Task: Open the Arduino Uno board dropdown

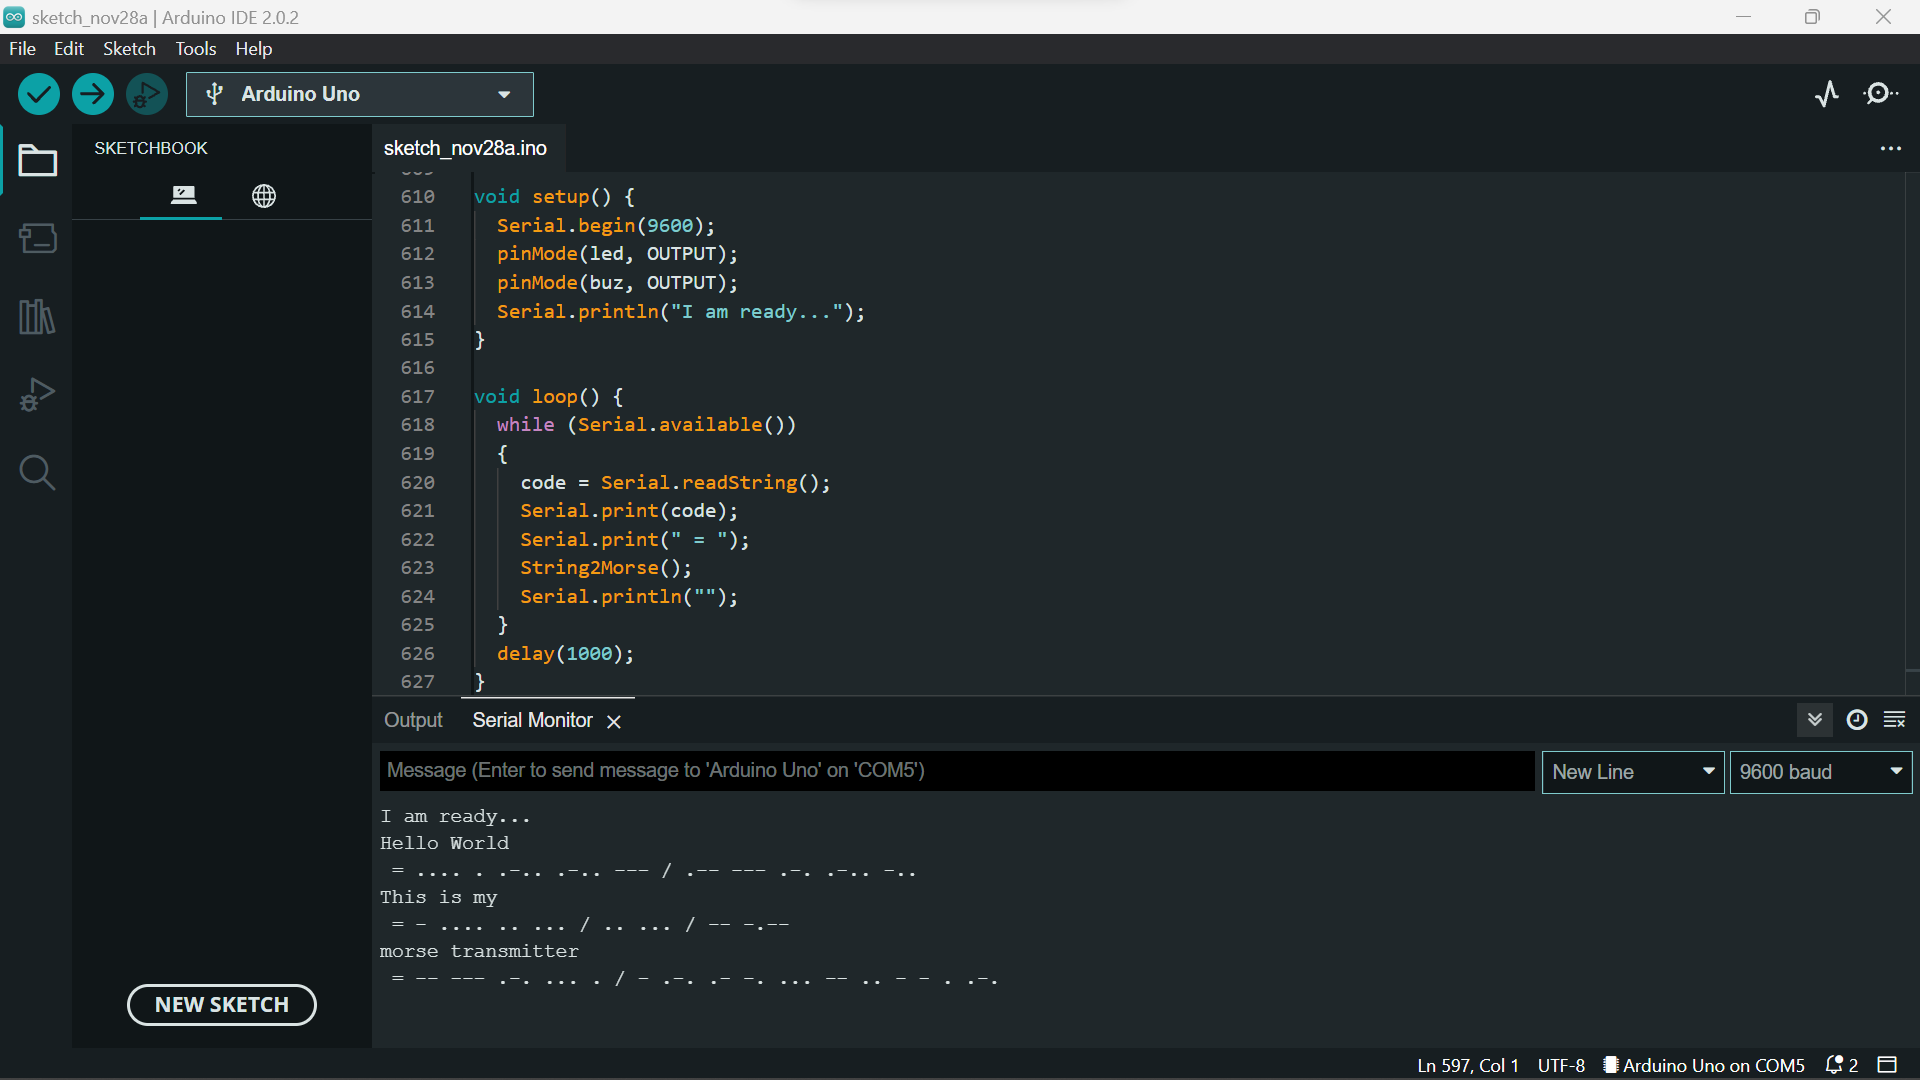Action: [360, 94]
